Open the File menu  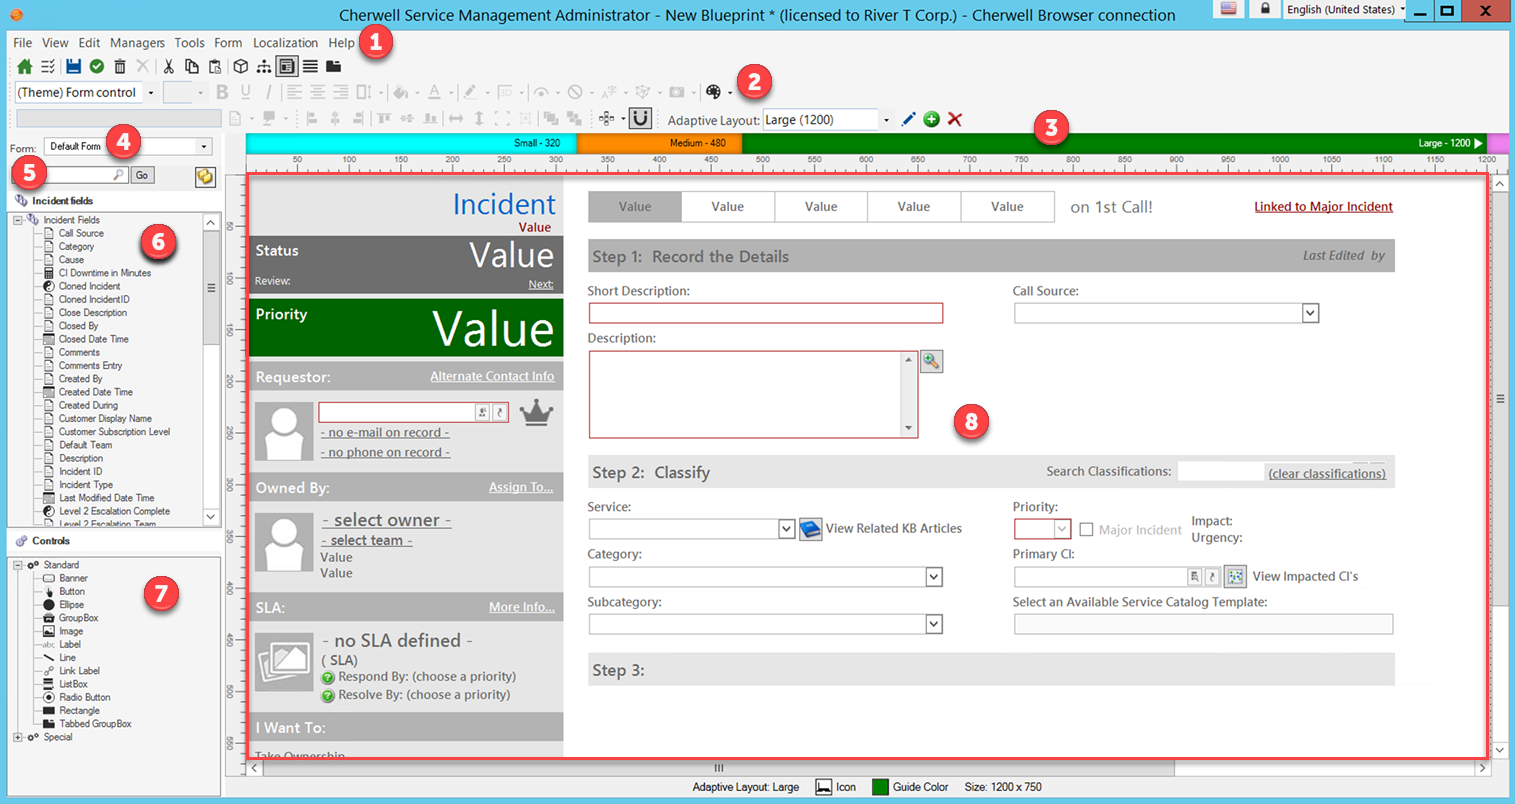pos(22,43)
